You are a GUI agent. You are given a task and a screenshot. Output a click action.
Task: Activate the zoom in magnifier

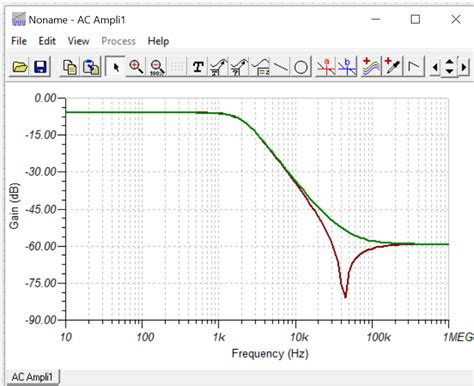136,67
